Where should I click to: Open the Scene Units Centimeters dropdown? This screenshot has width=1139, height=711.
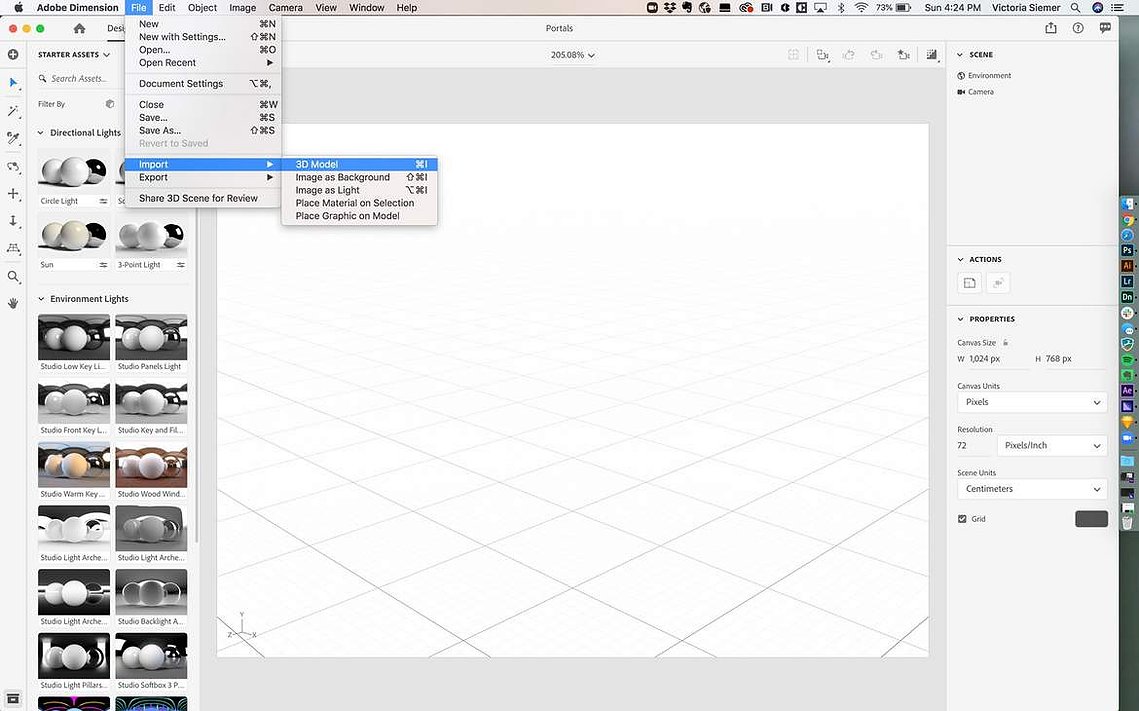click(x=1032, y=489)
